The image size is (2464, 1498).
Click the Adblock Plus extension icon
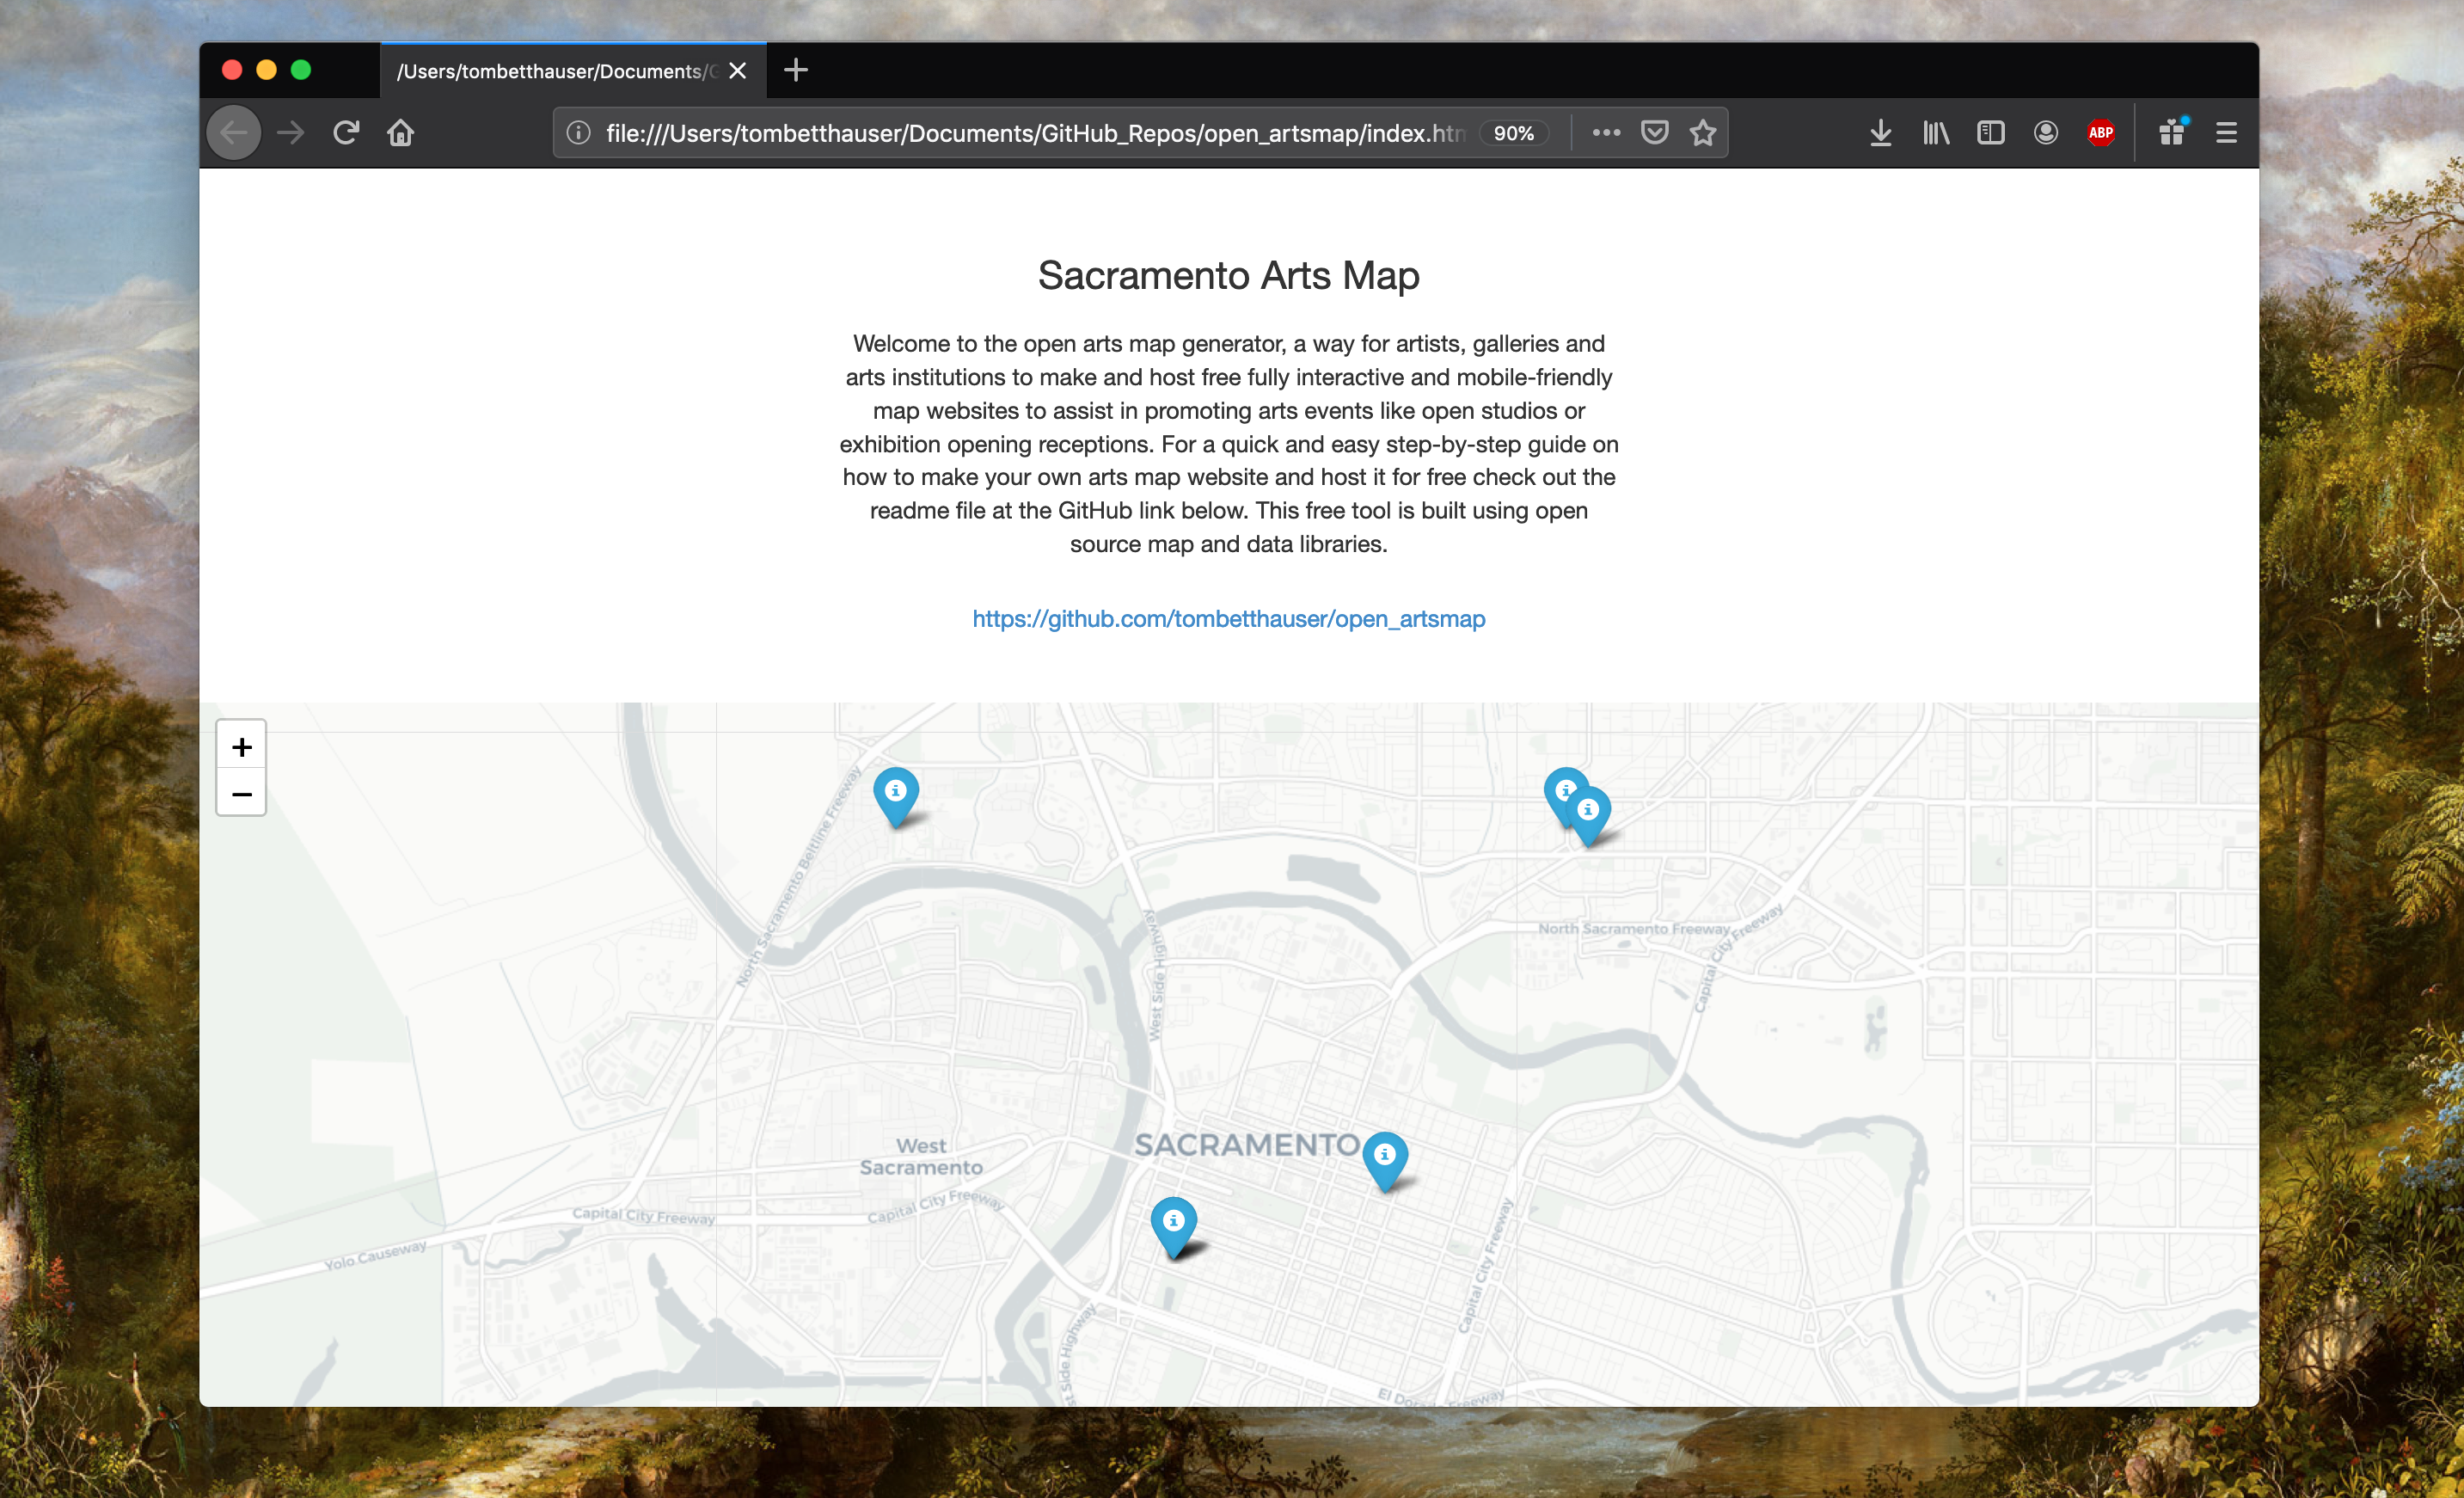[2100, 133]
